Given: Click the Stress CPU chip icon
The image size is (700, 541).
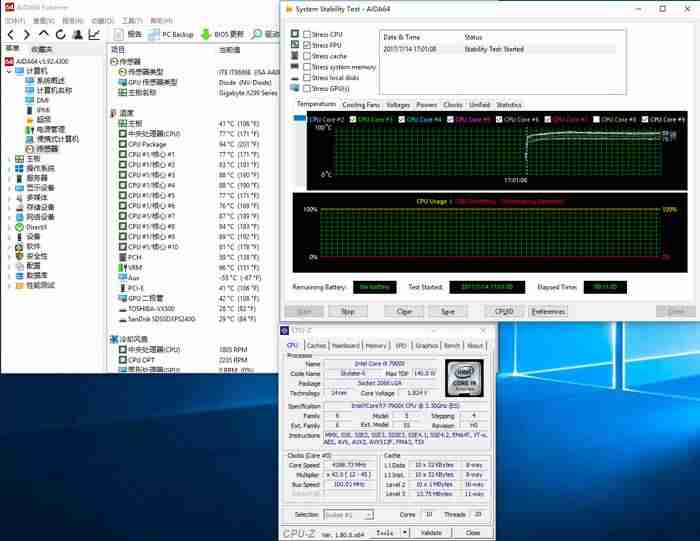Looking at the screenshot, I should click(295, 34).
